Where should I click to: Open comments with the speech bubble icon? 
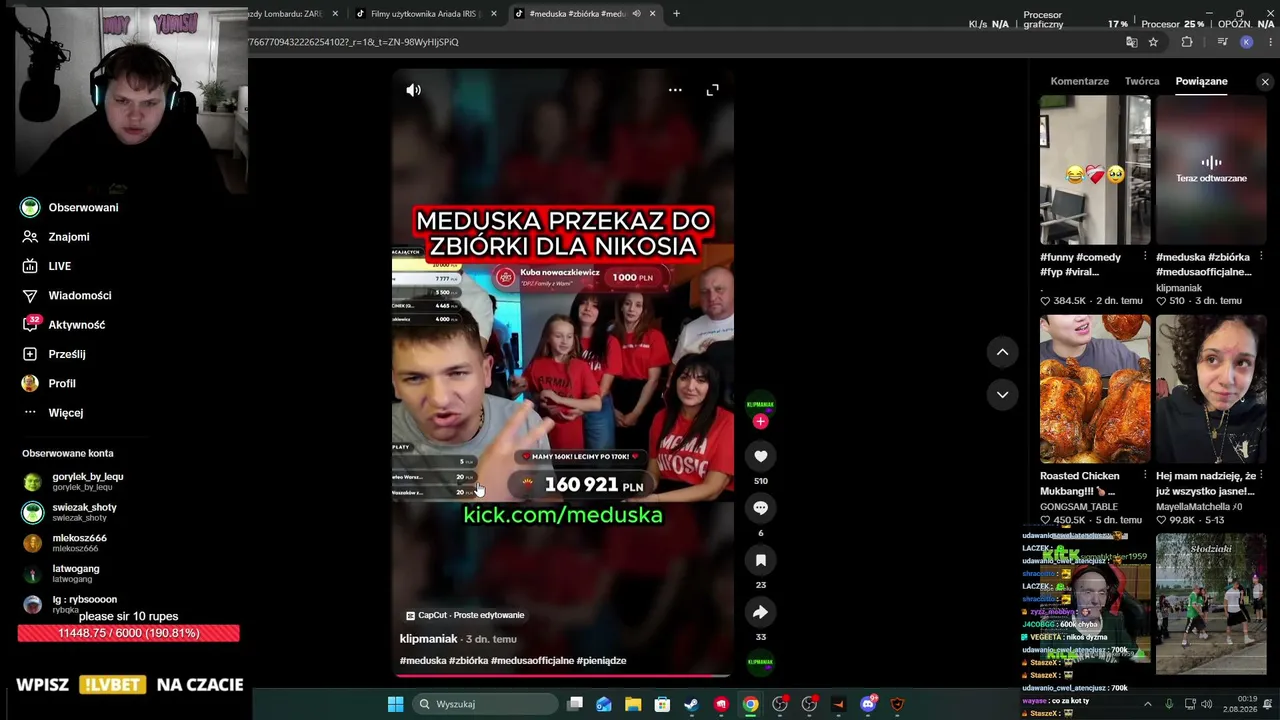point(760,508)
